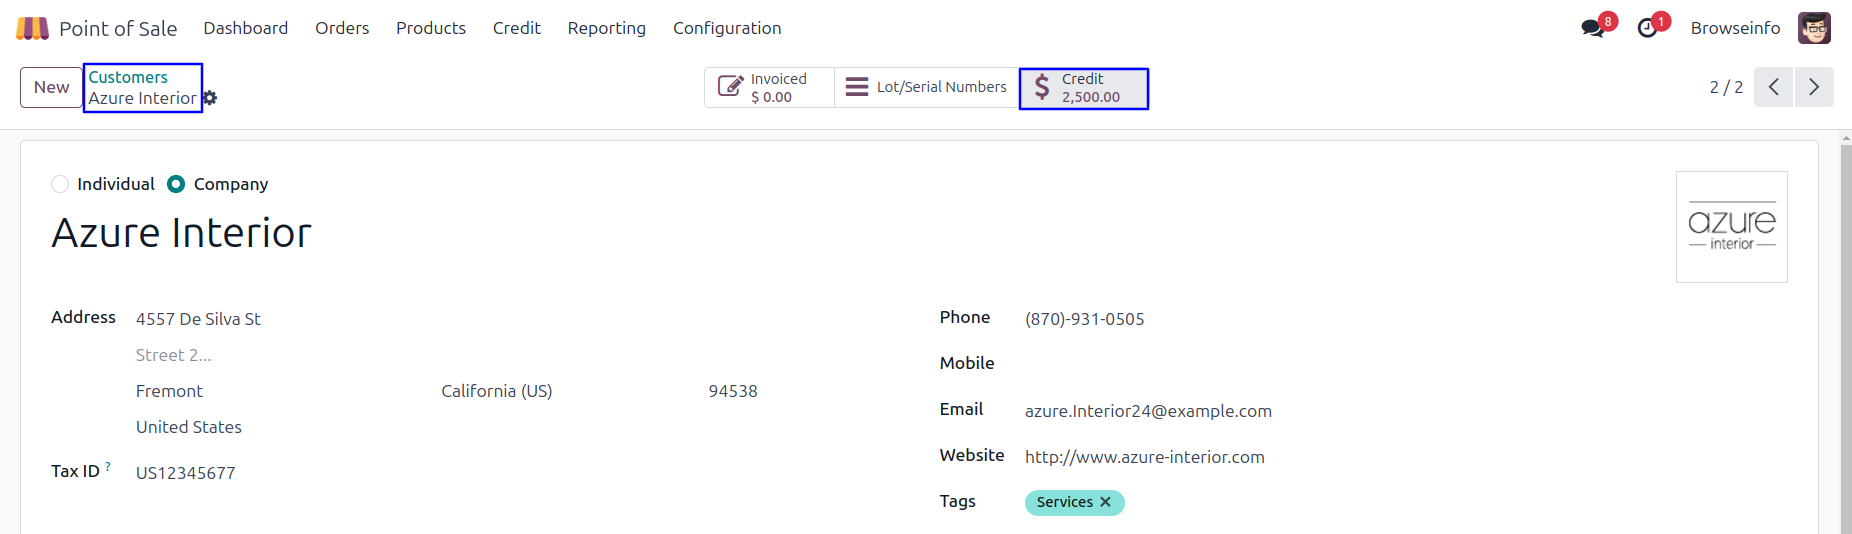Click the Point of Sale app logo icon
The height and width of the screenshot is (534, 1852).
[32, 28]
